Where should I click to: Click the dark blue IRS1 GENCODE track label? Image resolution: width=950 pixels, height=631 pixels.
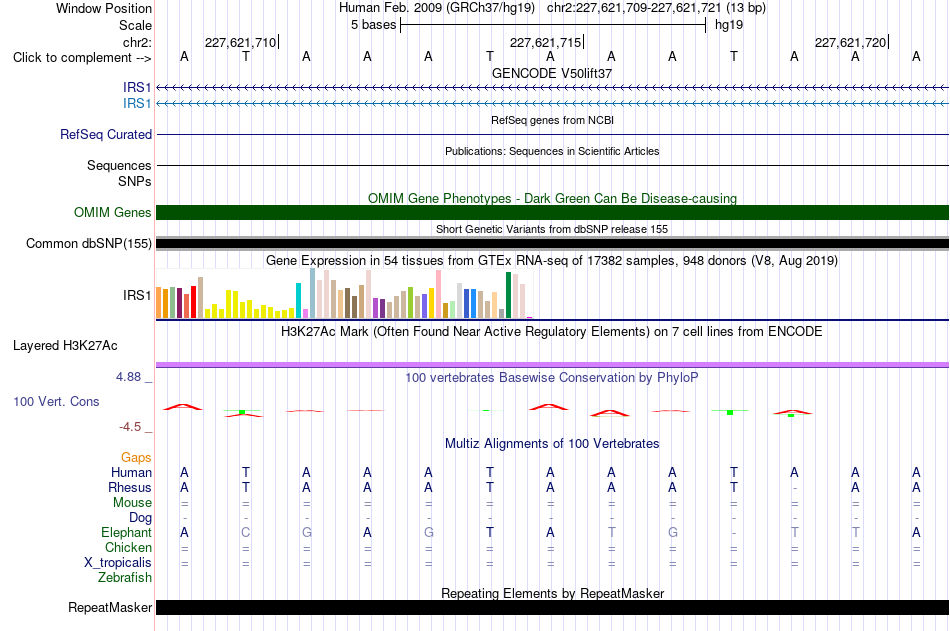pos(137,88)
